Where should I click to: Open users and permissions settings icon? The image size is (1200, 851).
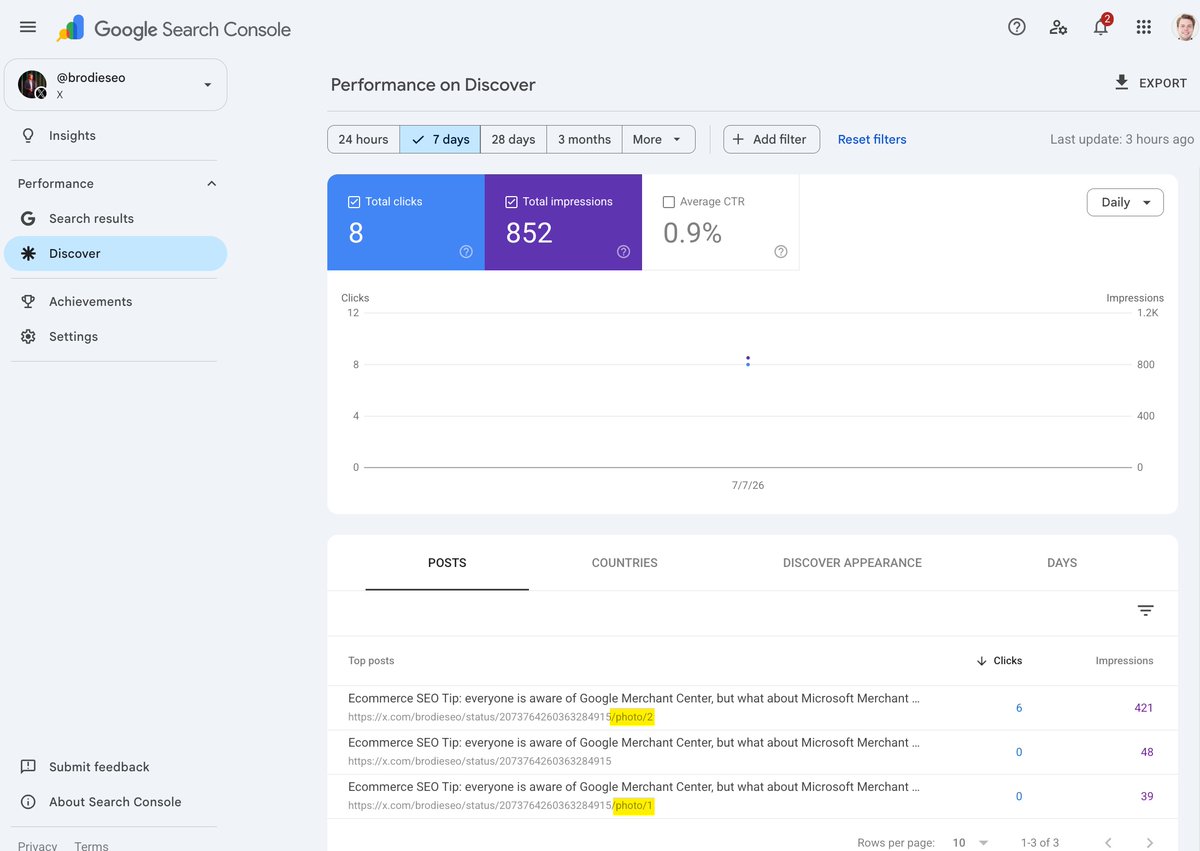1058,28
